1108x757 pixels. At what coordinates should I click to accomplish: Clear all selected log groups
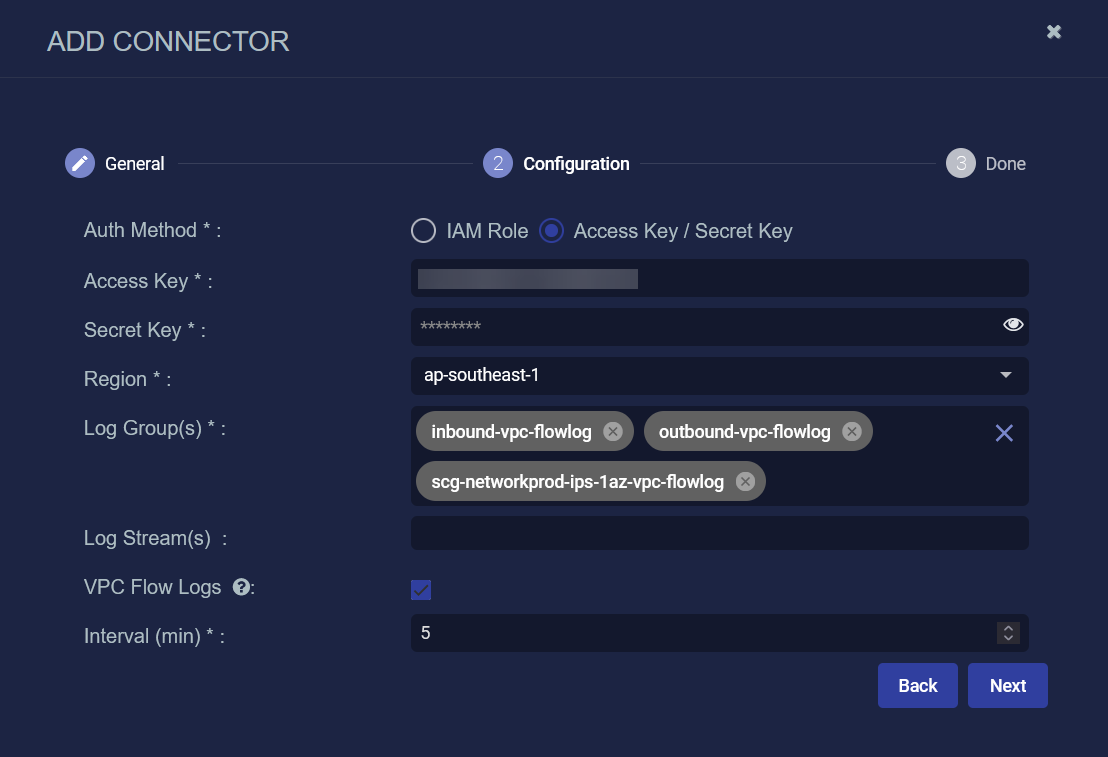click(1004, 432)
